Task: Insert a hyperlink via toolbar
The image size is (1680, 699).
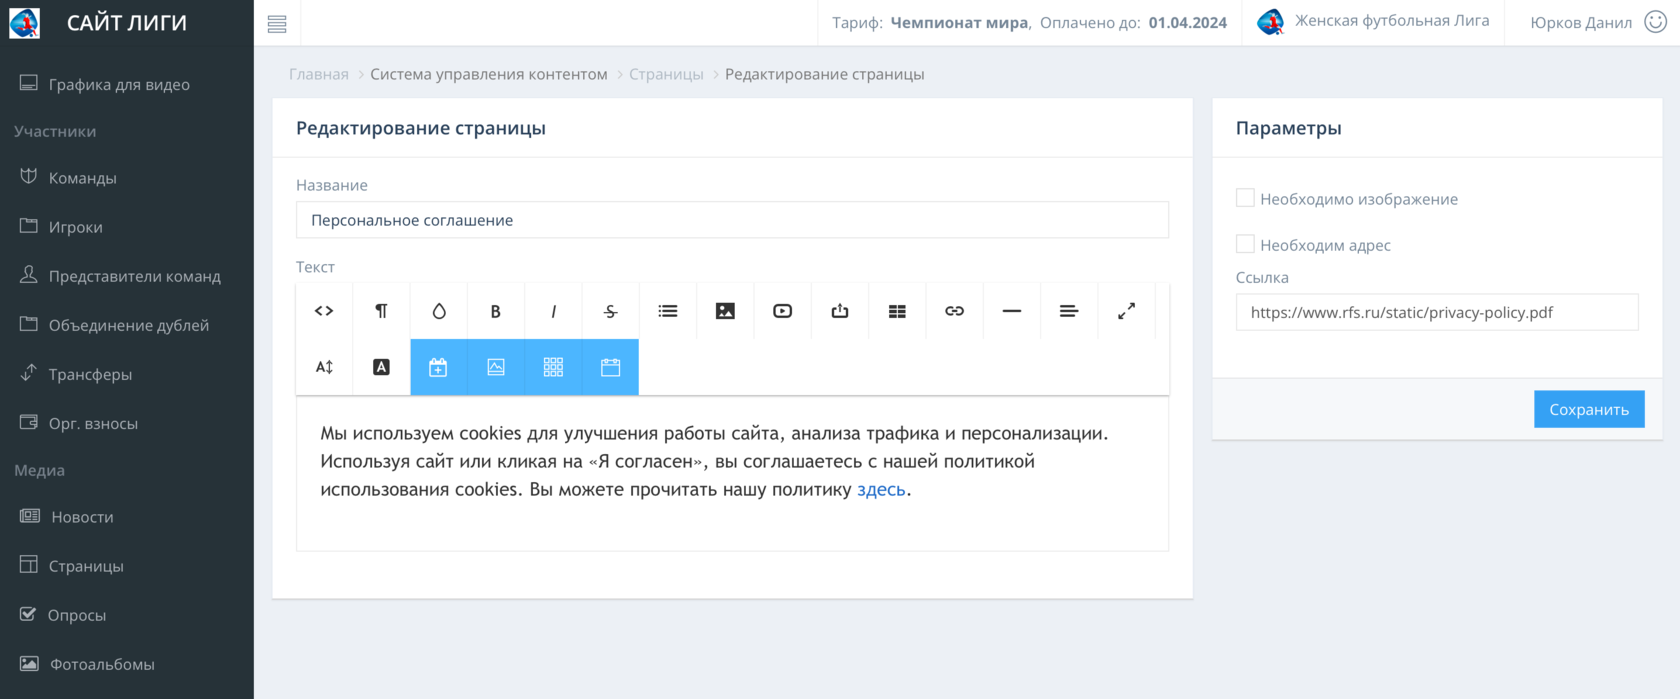Action: [x=955, y=311]
